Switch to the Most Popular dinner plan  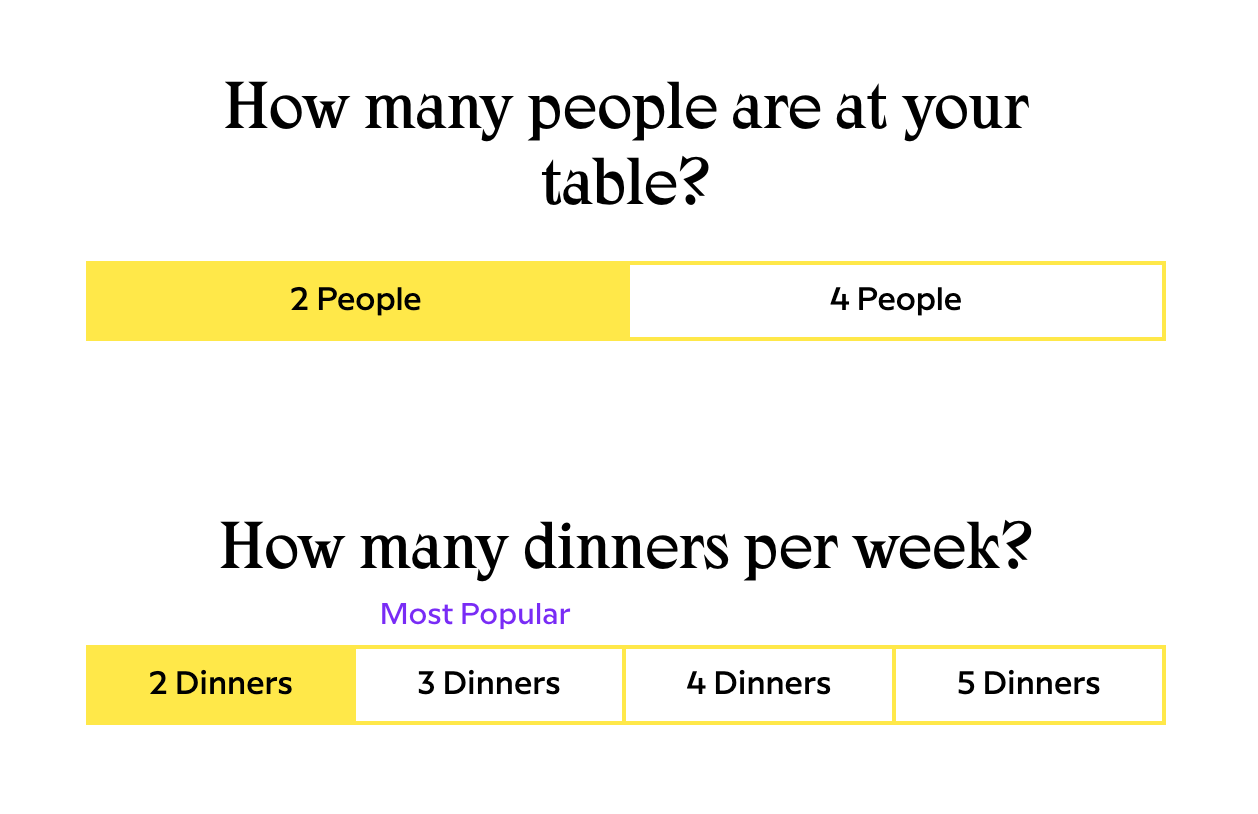point(489,684)
